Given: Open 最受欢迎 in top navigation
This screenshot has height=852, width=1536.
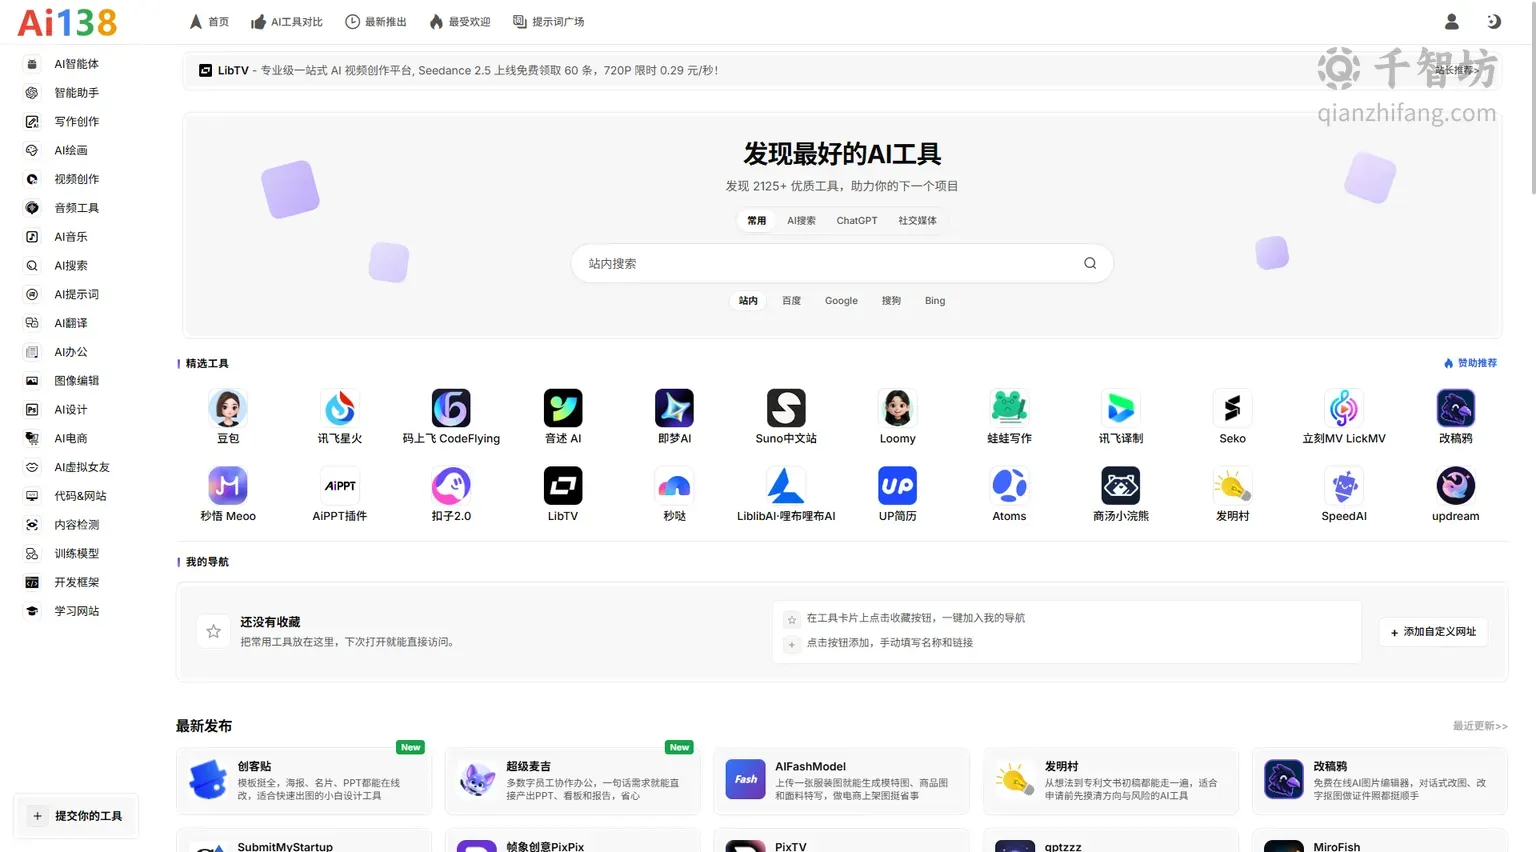Looking at the screenshot, I should click(x=460, y=22).
